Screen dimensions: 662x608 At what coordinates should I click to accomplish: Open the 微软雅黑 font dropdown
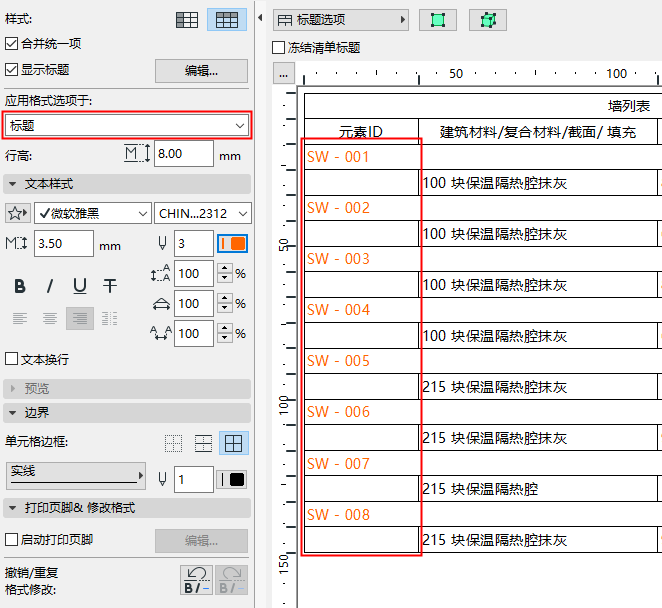tap(92, 213)
